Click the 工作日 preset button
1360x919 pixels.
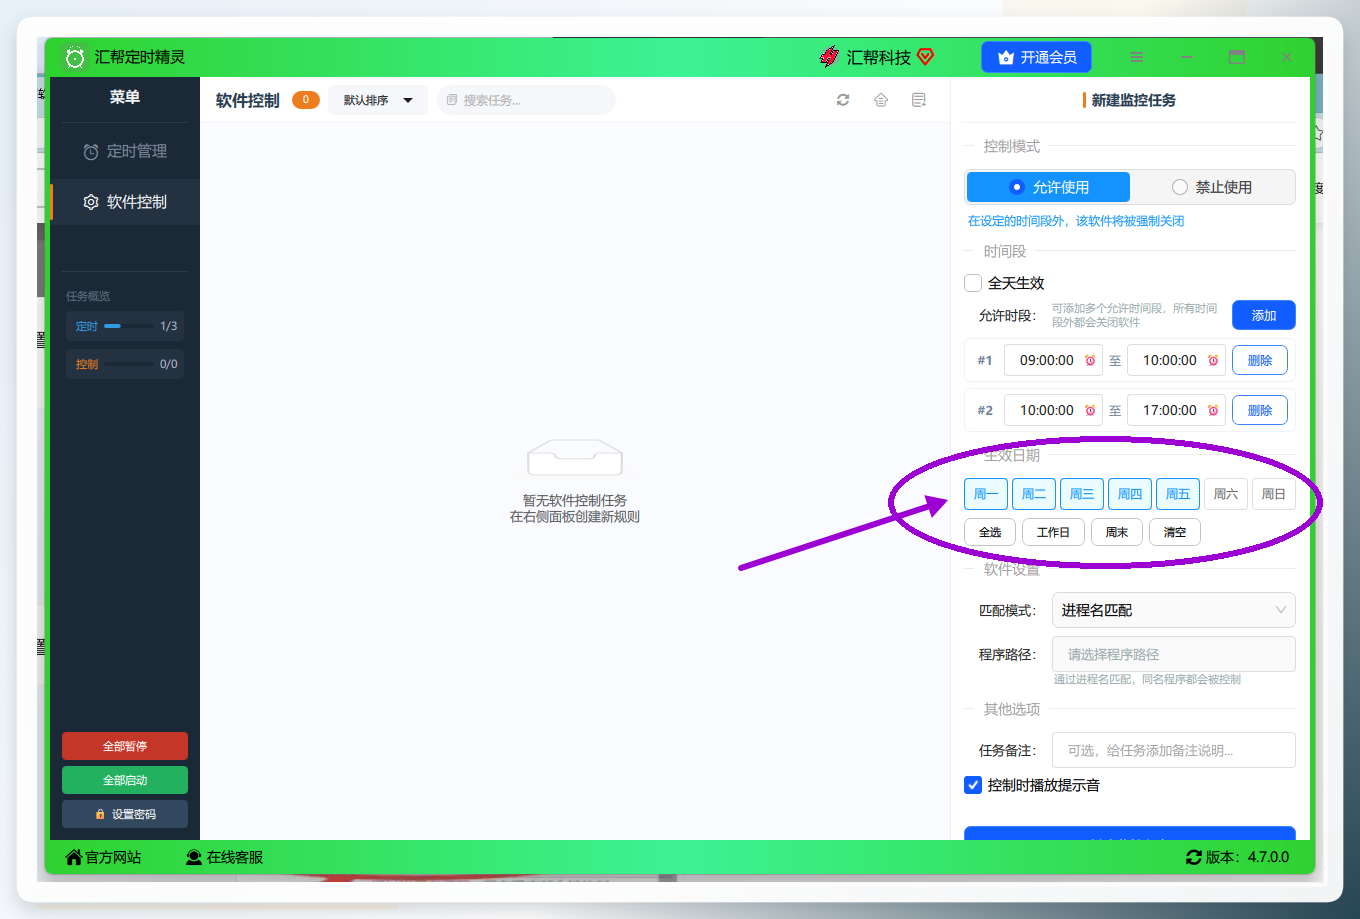(1054, 532)
